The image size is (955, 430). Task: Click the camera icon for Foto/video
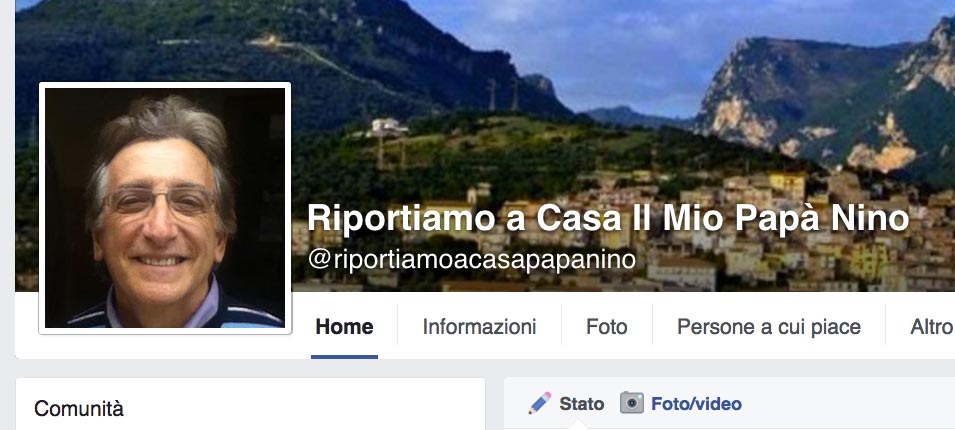tap(632, 403)
